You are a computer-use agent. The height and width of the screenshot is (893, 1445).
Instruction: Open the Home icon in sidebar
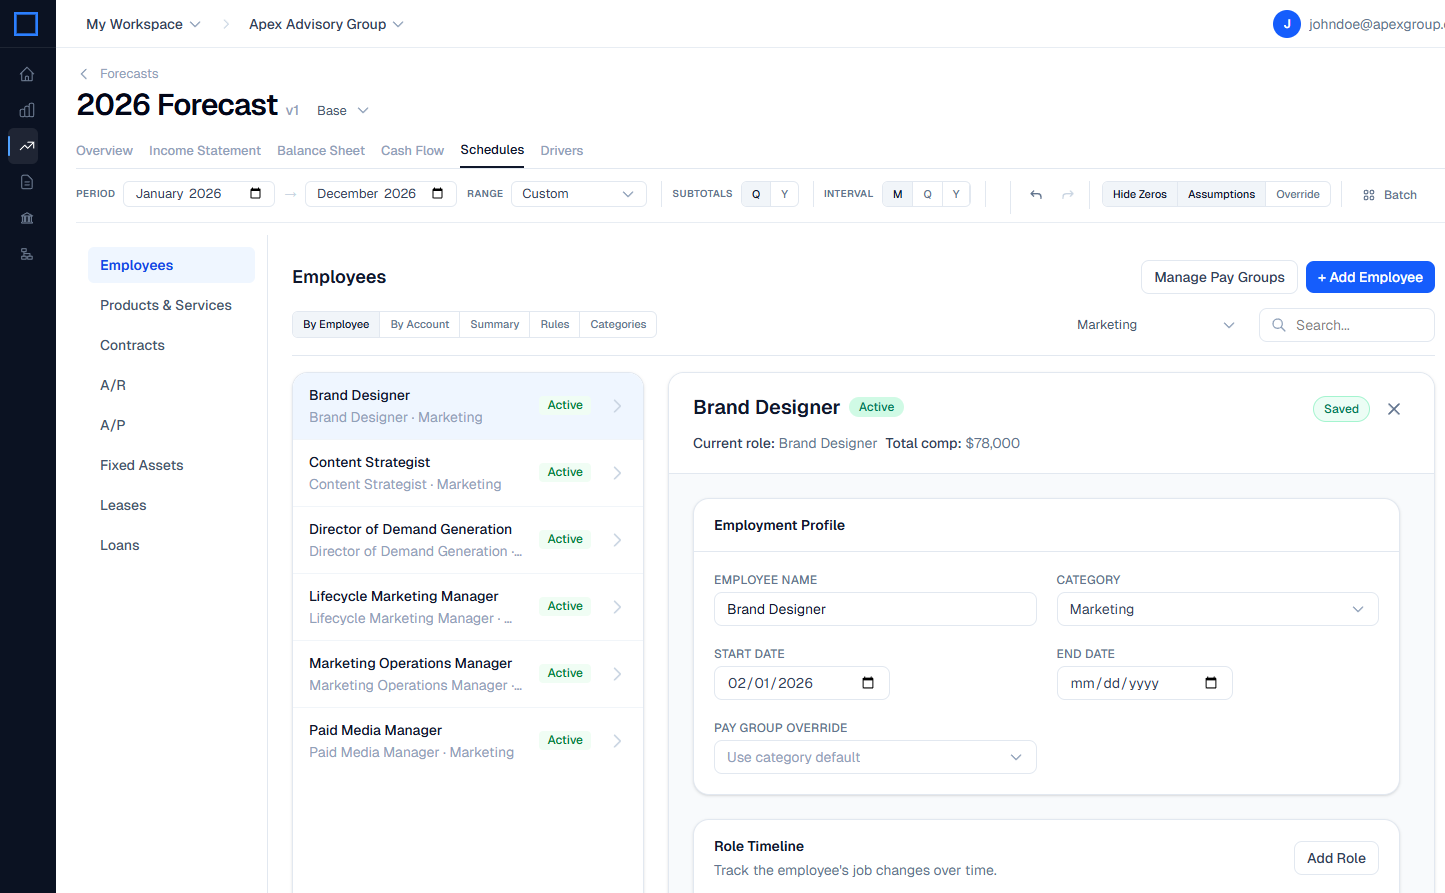pos(27,74)
